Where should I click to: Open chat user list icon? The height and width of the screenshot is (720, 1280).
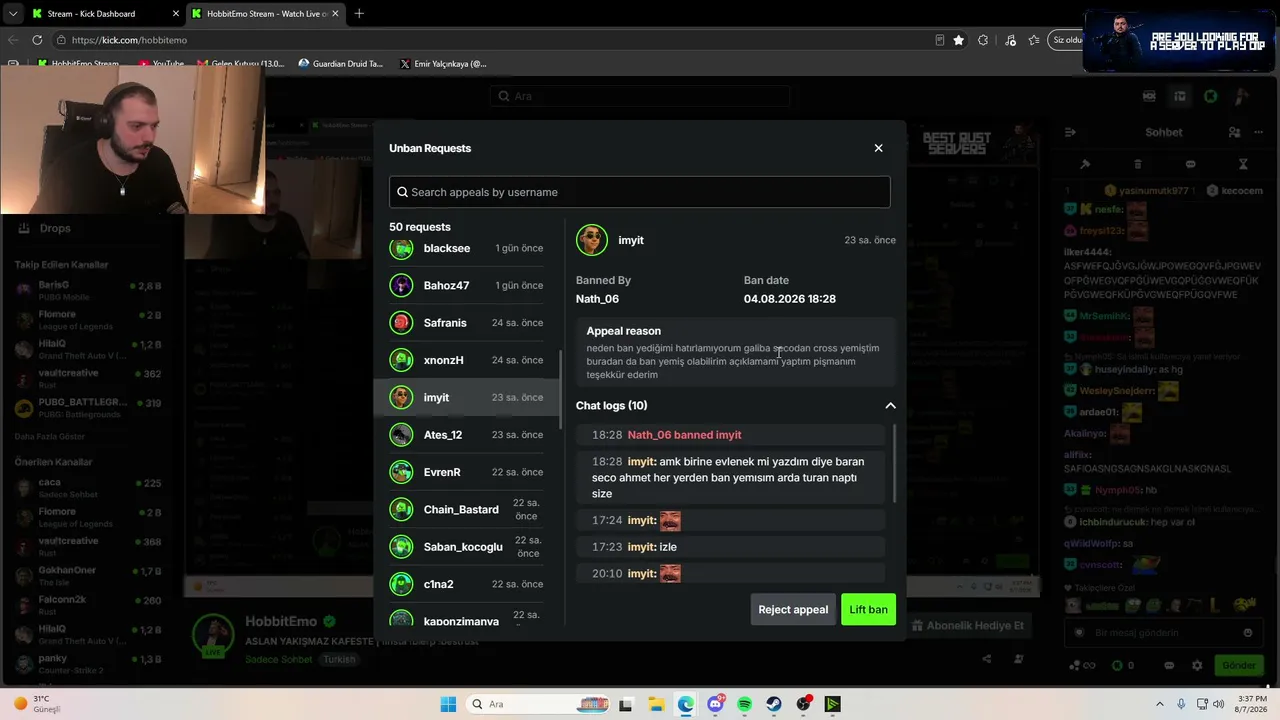tap(1234, 132)
